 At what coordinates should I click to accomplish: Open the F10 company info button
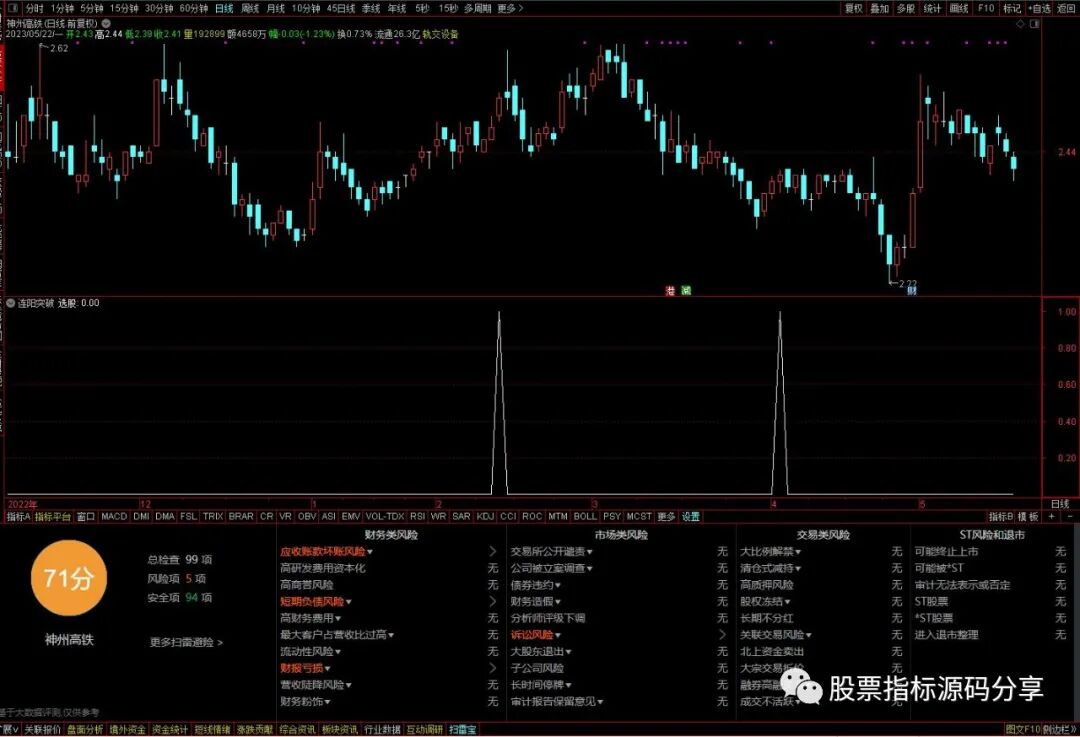tap(986, 8)
